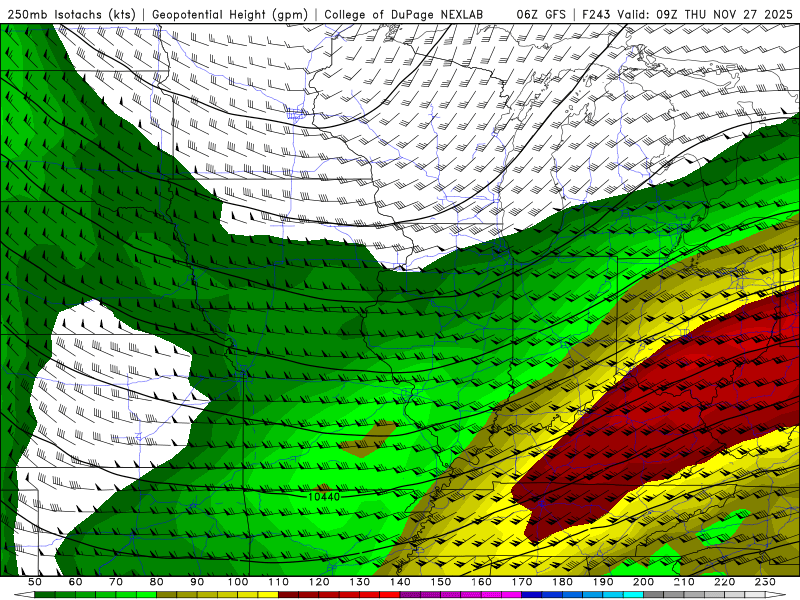
Task: Click the 60 value on the color scale
Action: click(75, 582)
